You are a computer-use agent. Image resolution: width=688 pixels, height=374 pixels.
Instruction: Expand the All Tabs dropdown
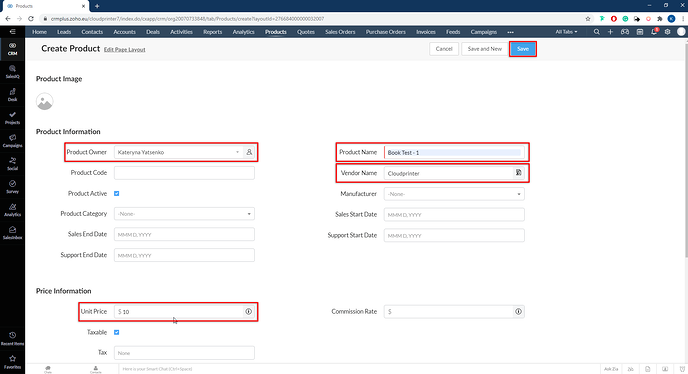click(x=566, y=32)
